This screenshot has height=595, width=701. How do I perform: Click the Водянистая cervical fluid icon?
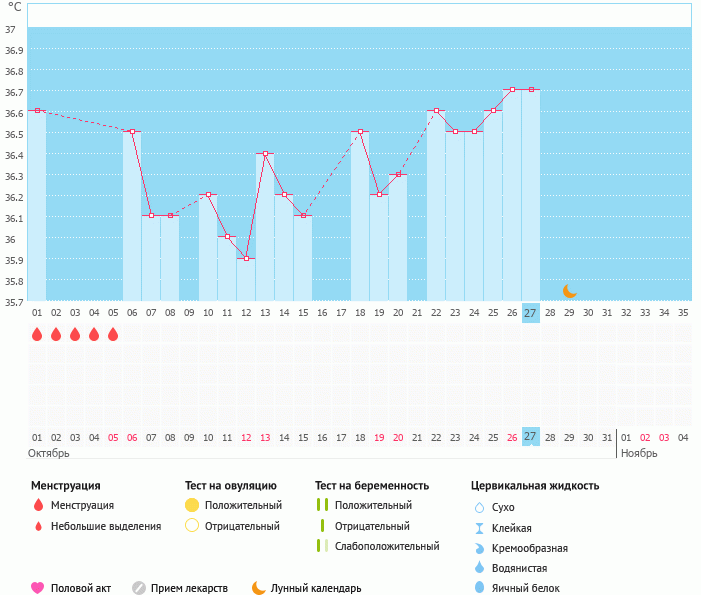coord(479,568)
